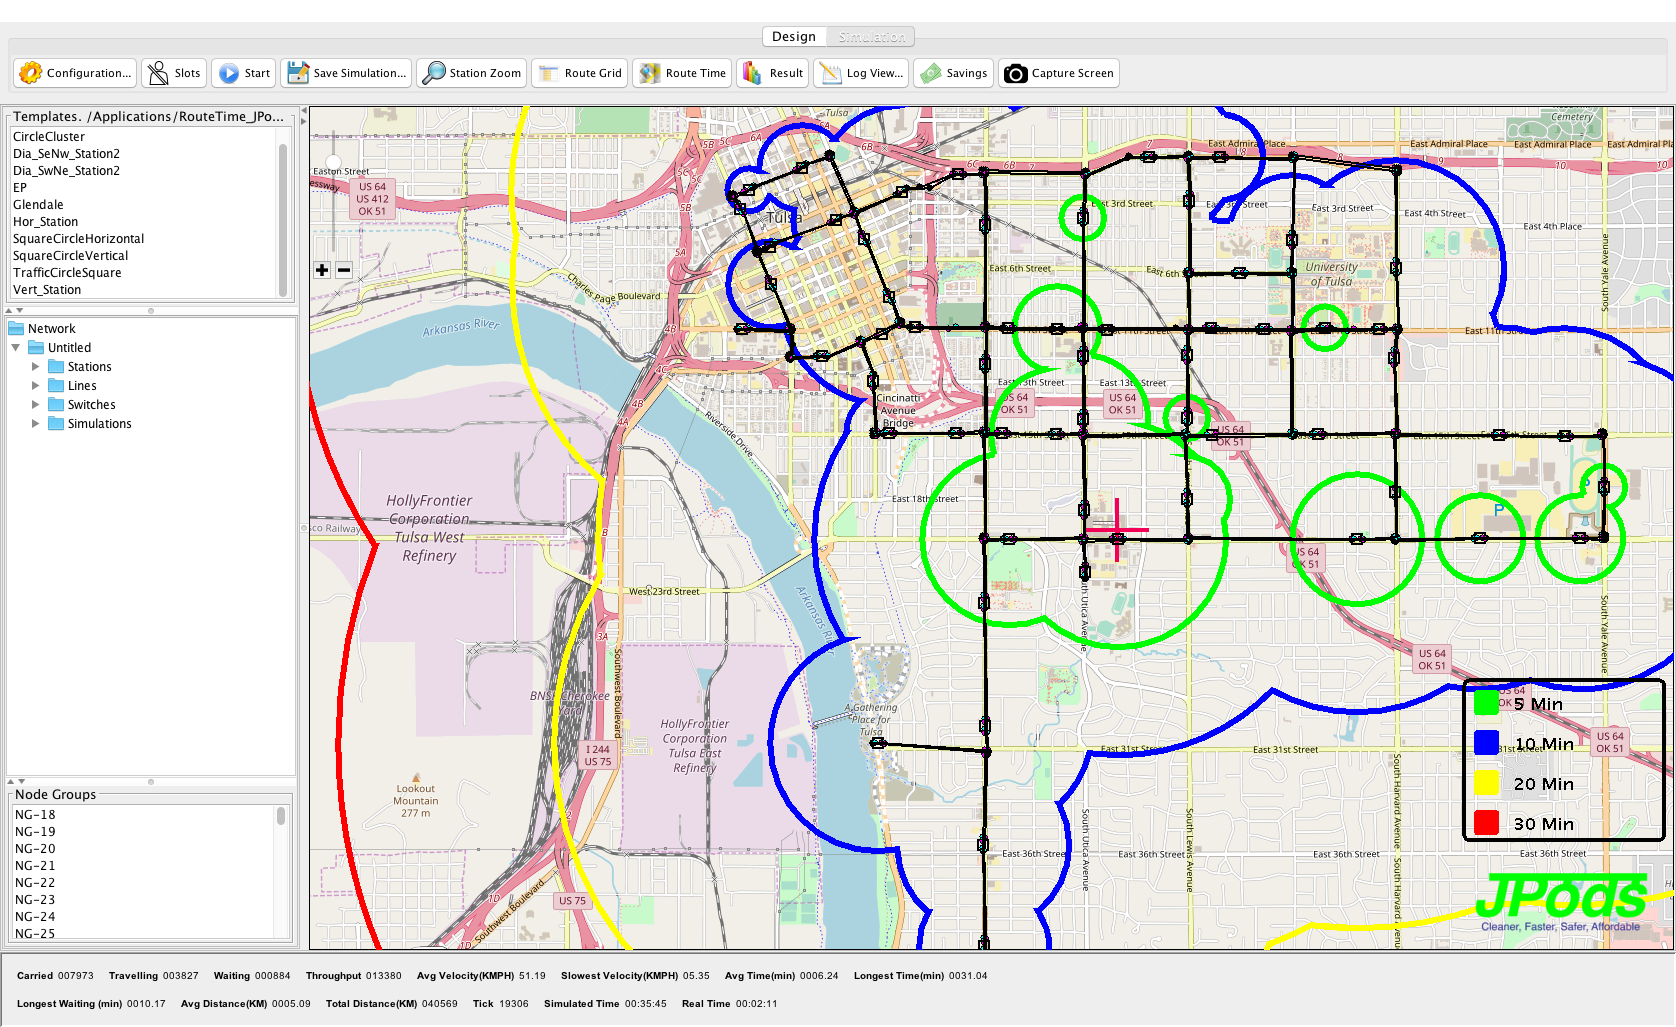Activate the Station Zoom magnifier
The height and width of the screenshot is (1027, 1676).
(434, 73)
